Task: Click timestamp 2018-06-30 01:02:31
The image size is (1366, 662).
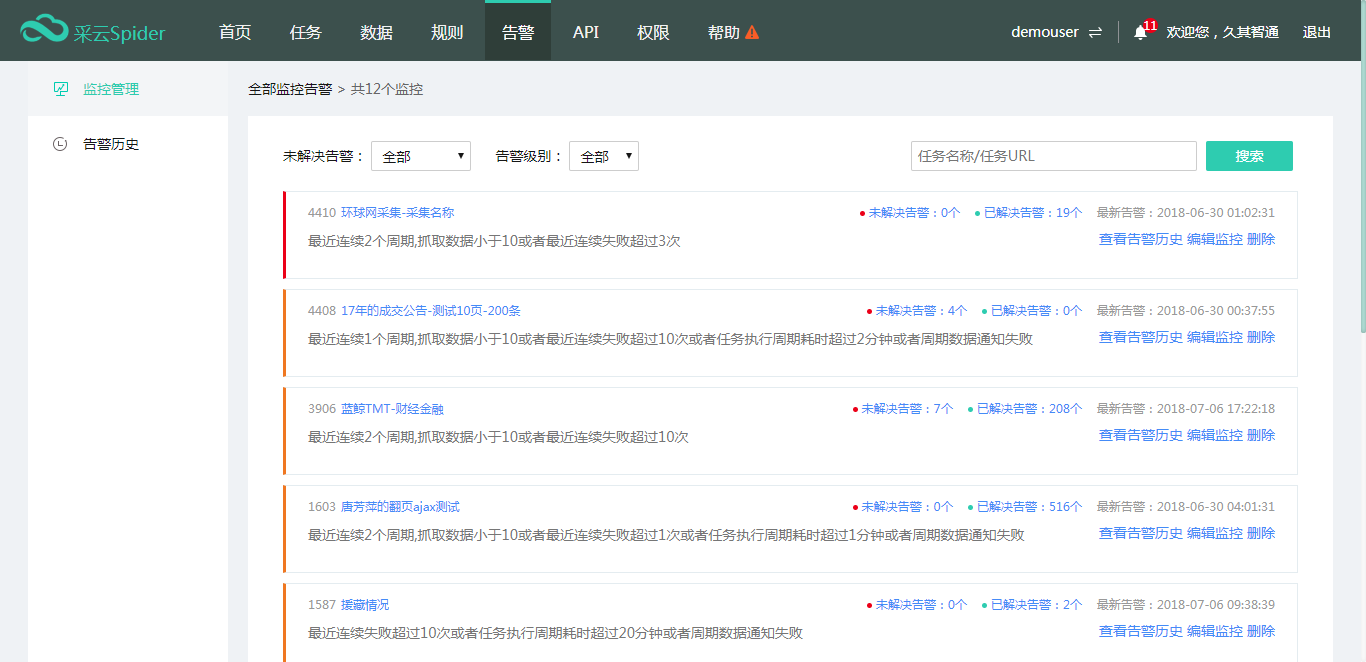Action: tap(1215, 212)
